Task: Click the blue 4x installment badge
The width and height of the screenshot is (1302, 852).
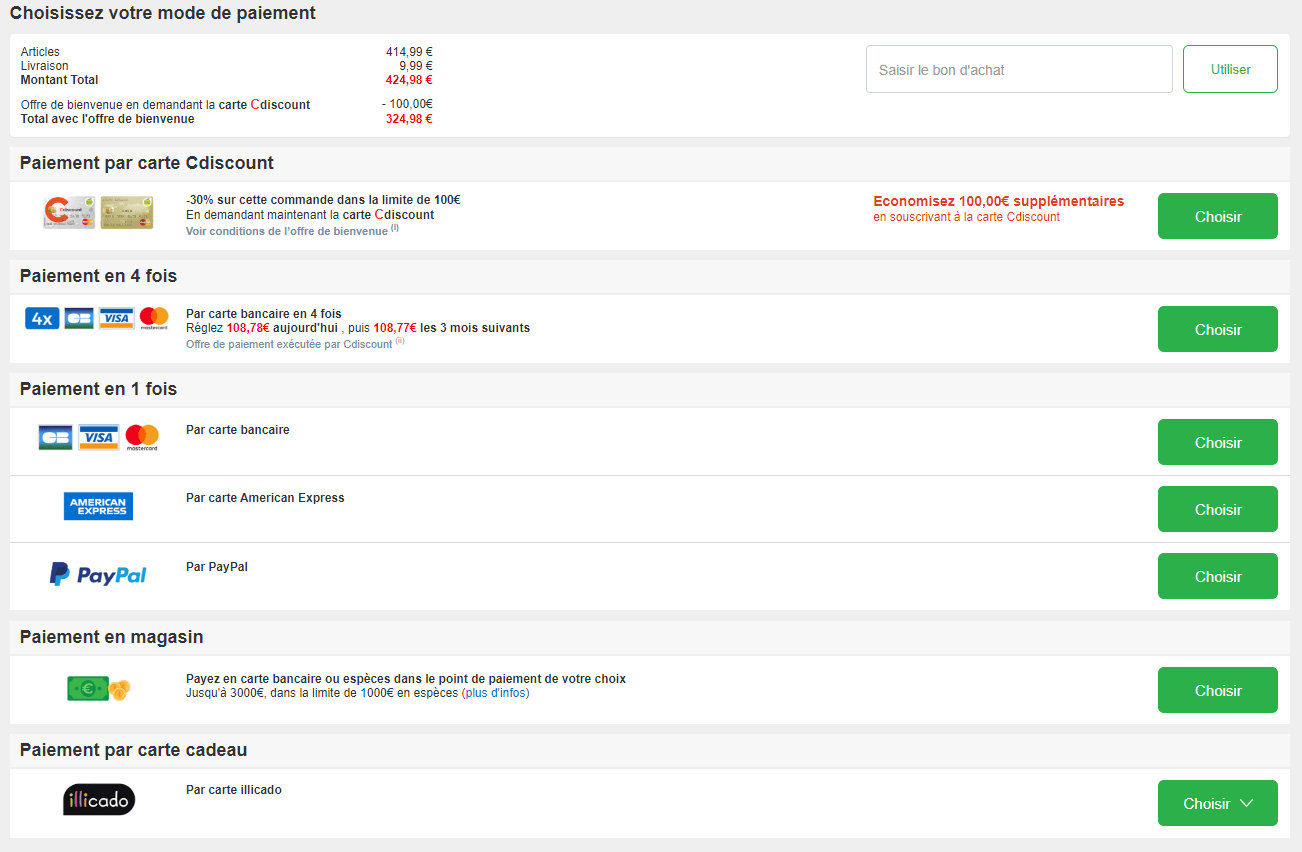Action: pyautogui.click(x=42, y=318)
